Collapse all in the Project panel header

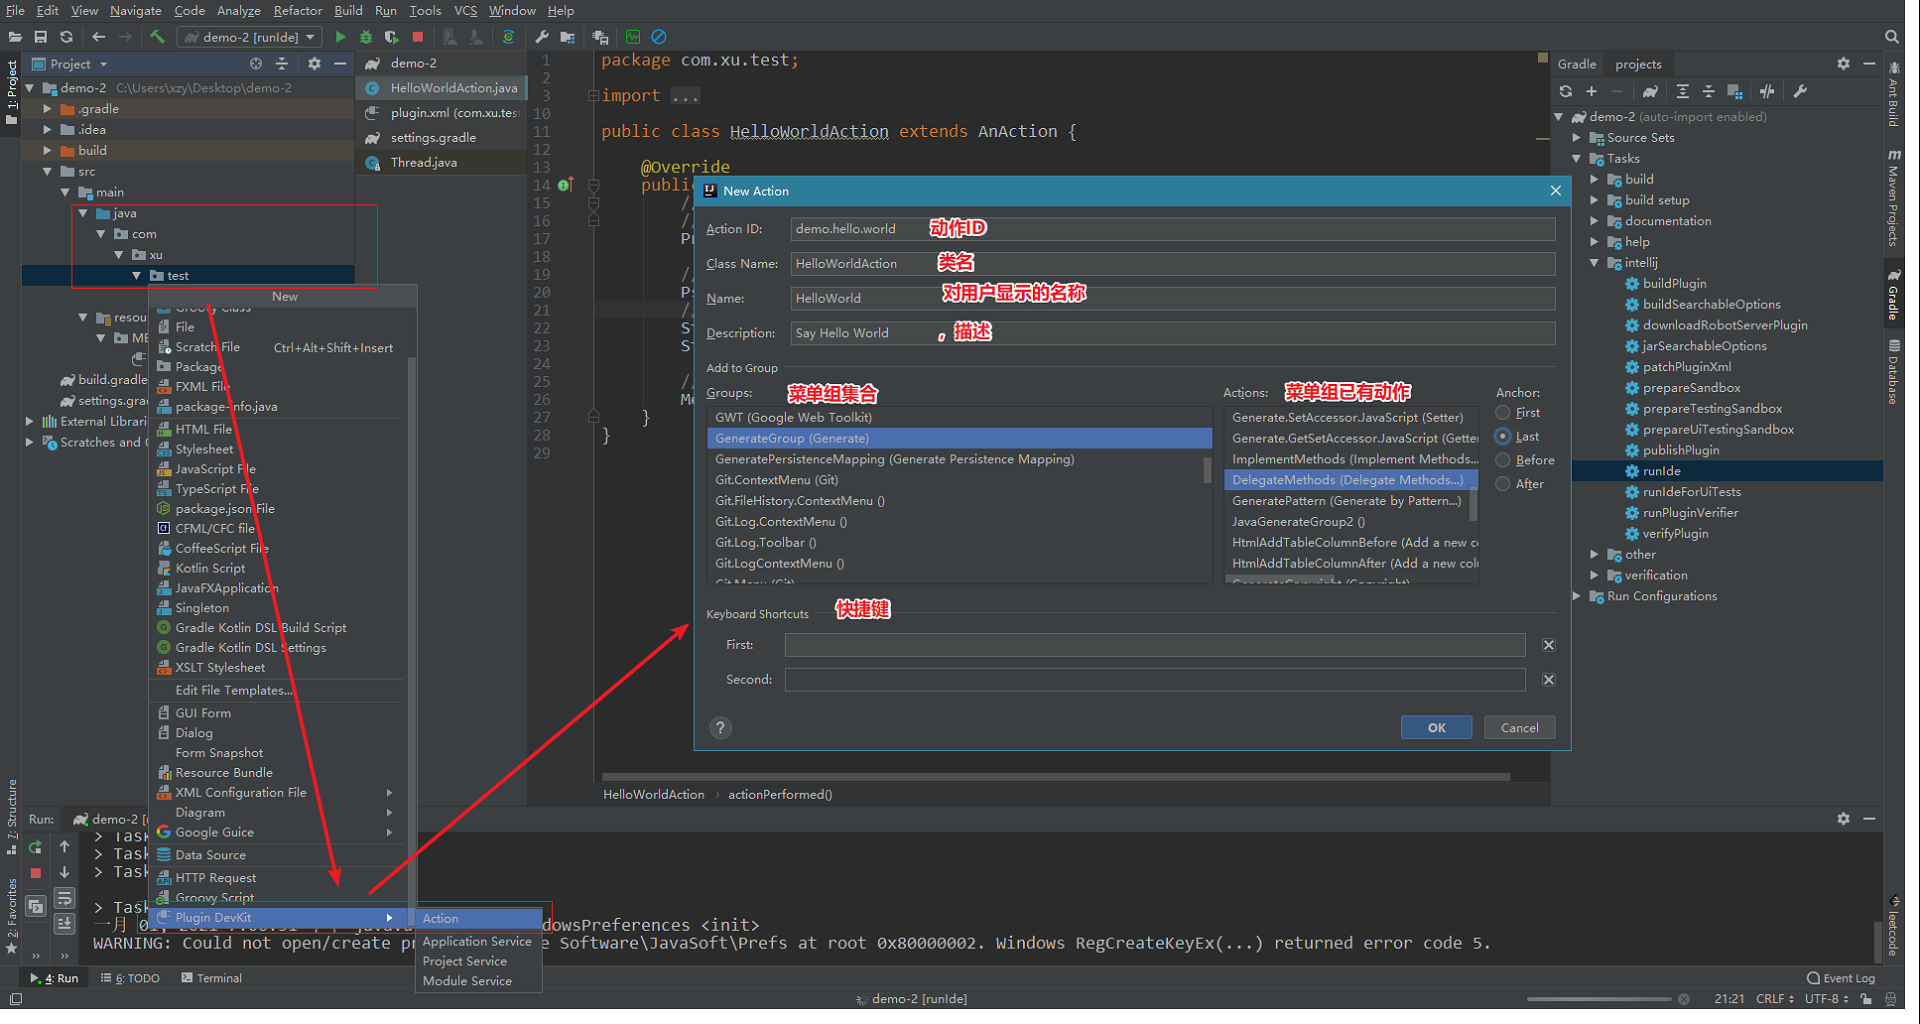click(x=282, y=63)
